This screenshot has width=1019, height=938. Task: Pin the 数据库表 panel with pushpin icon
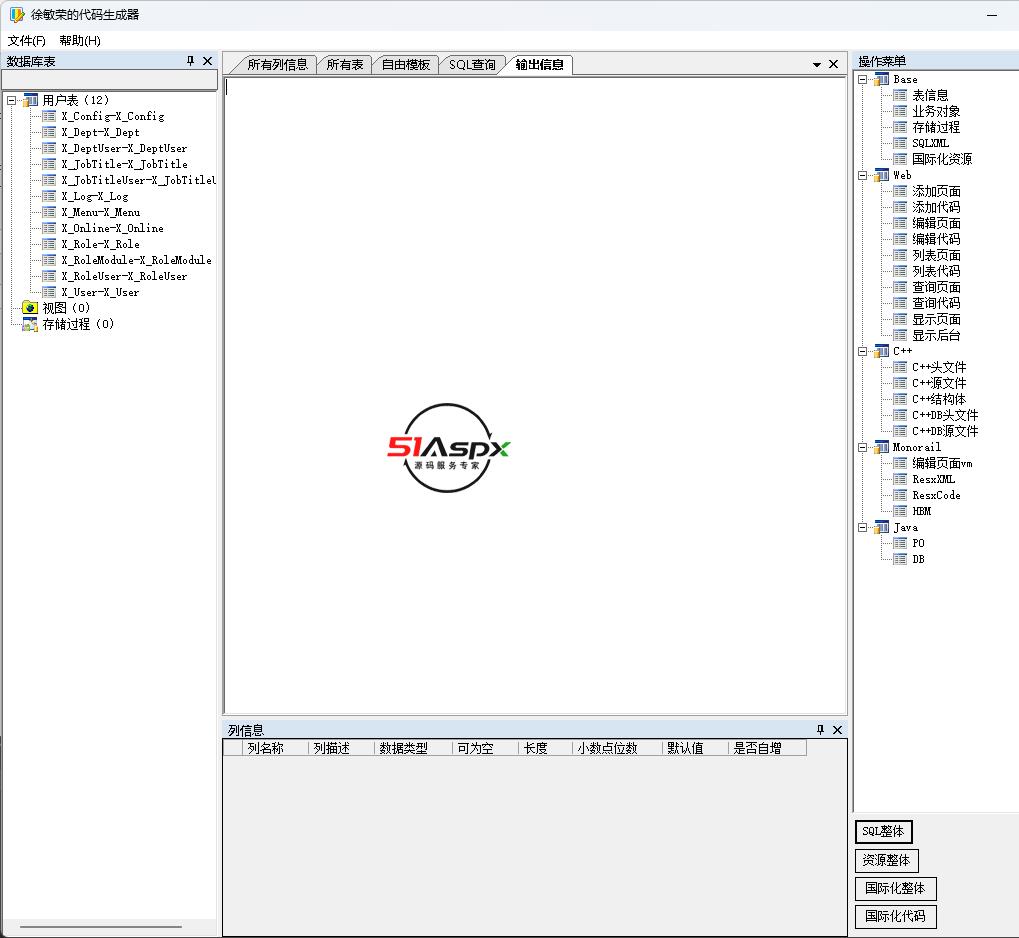pos(190,60)
